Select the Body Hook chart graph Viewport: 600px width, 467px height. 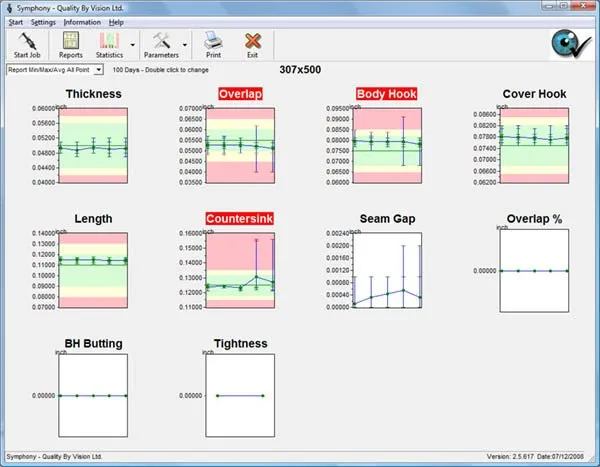[x=387, y=145]
